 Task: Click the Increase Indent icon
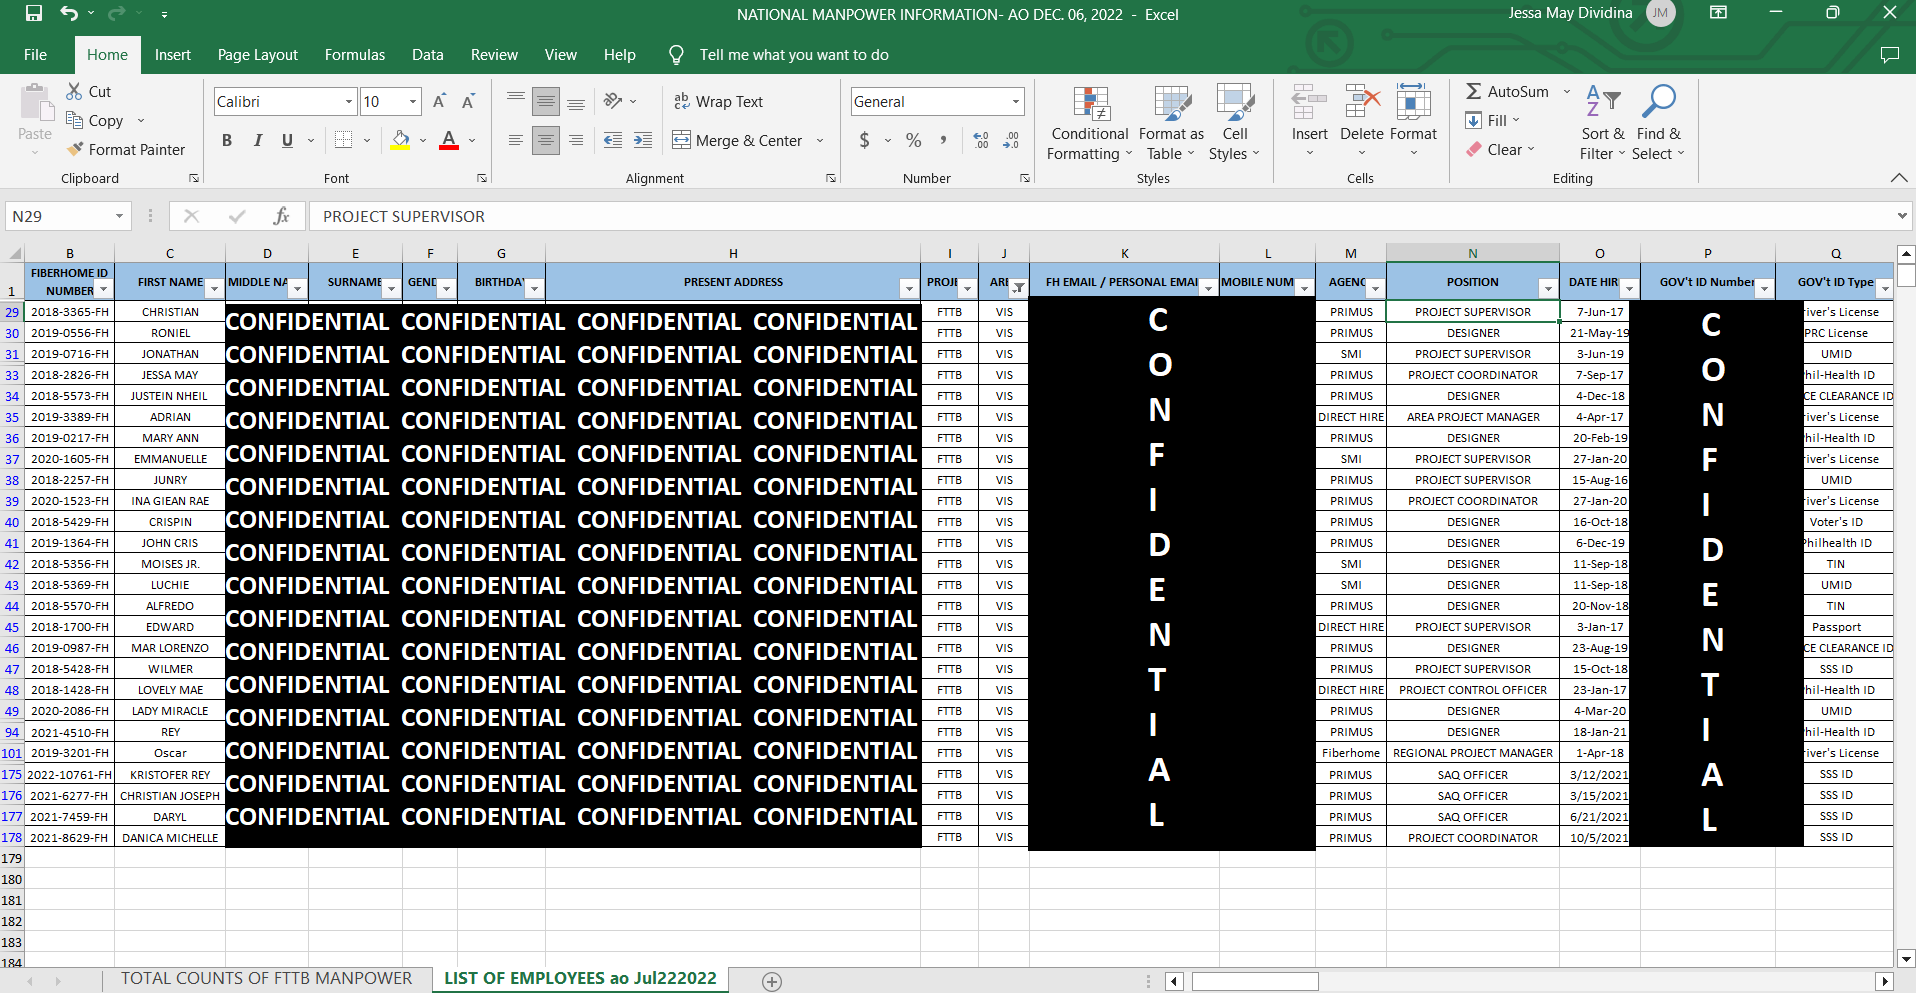click(x=643, y=140)
